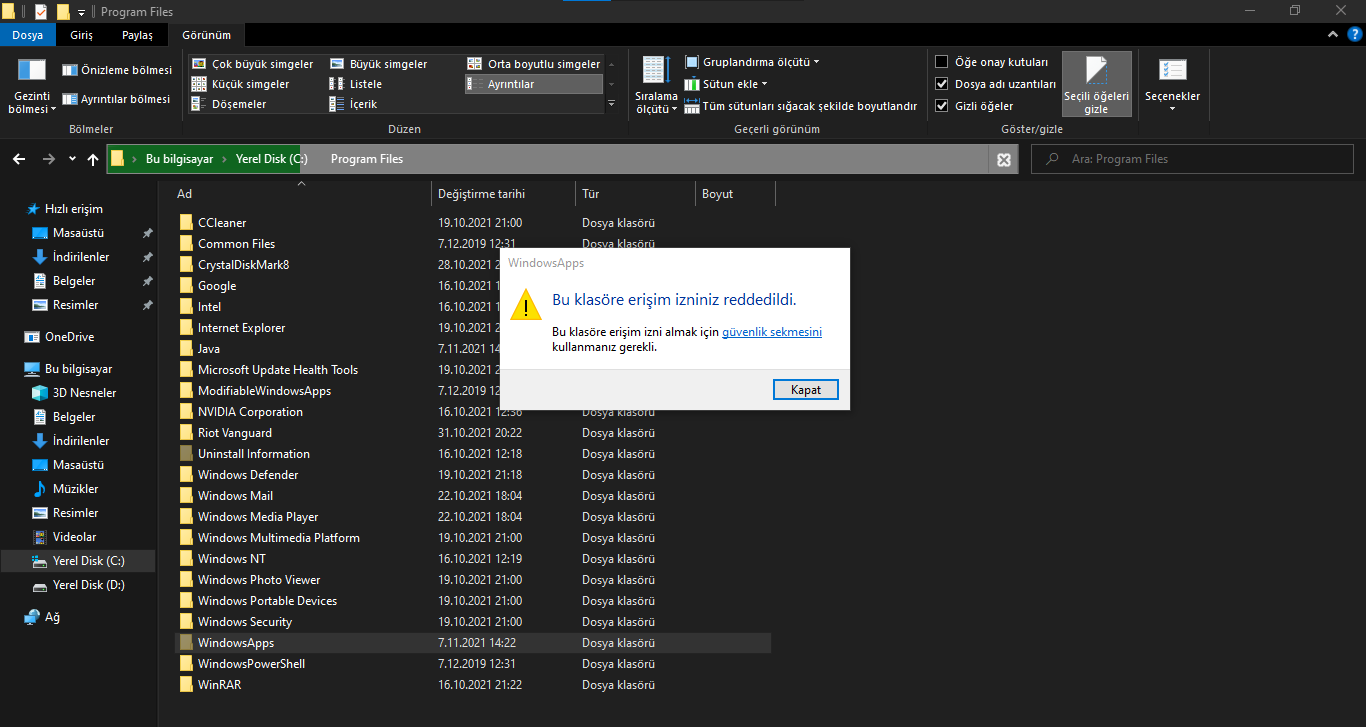Select the Görünüm tab
This screenshot has width=1366, height=727.
point(206,35)
